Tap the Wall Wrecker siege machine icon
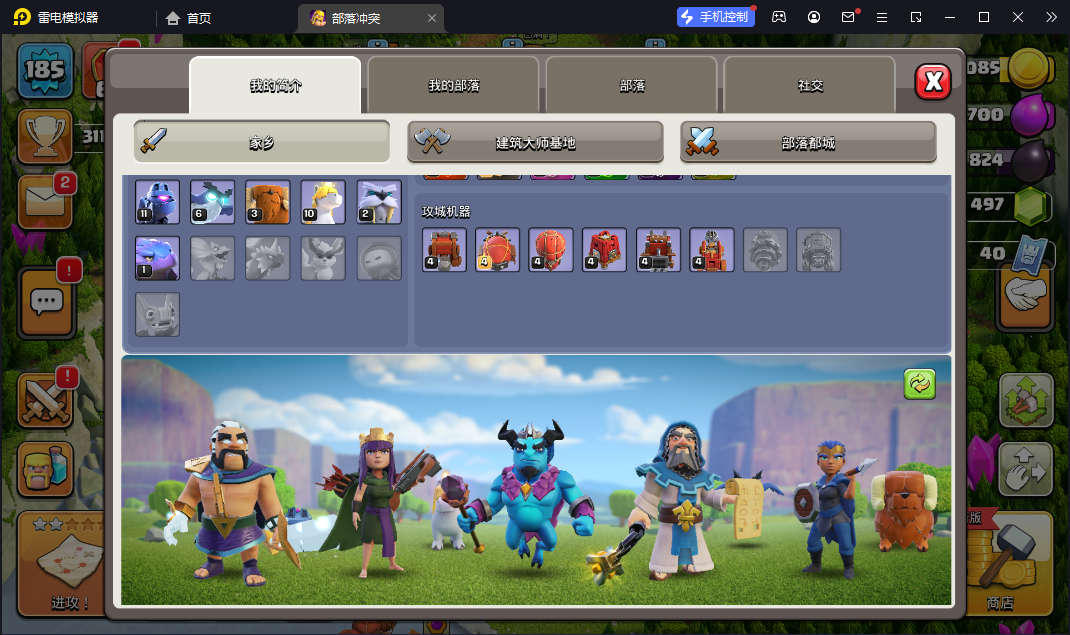This screenshot has width=1070, height=635. point(444,250)
